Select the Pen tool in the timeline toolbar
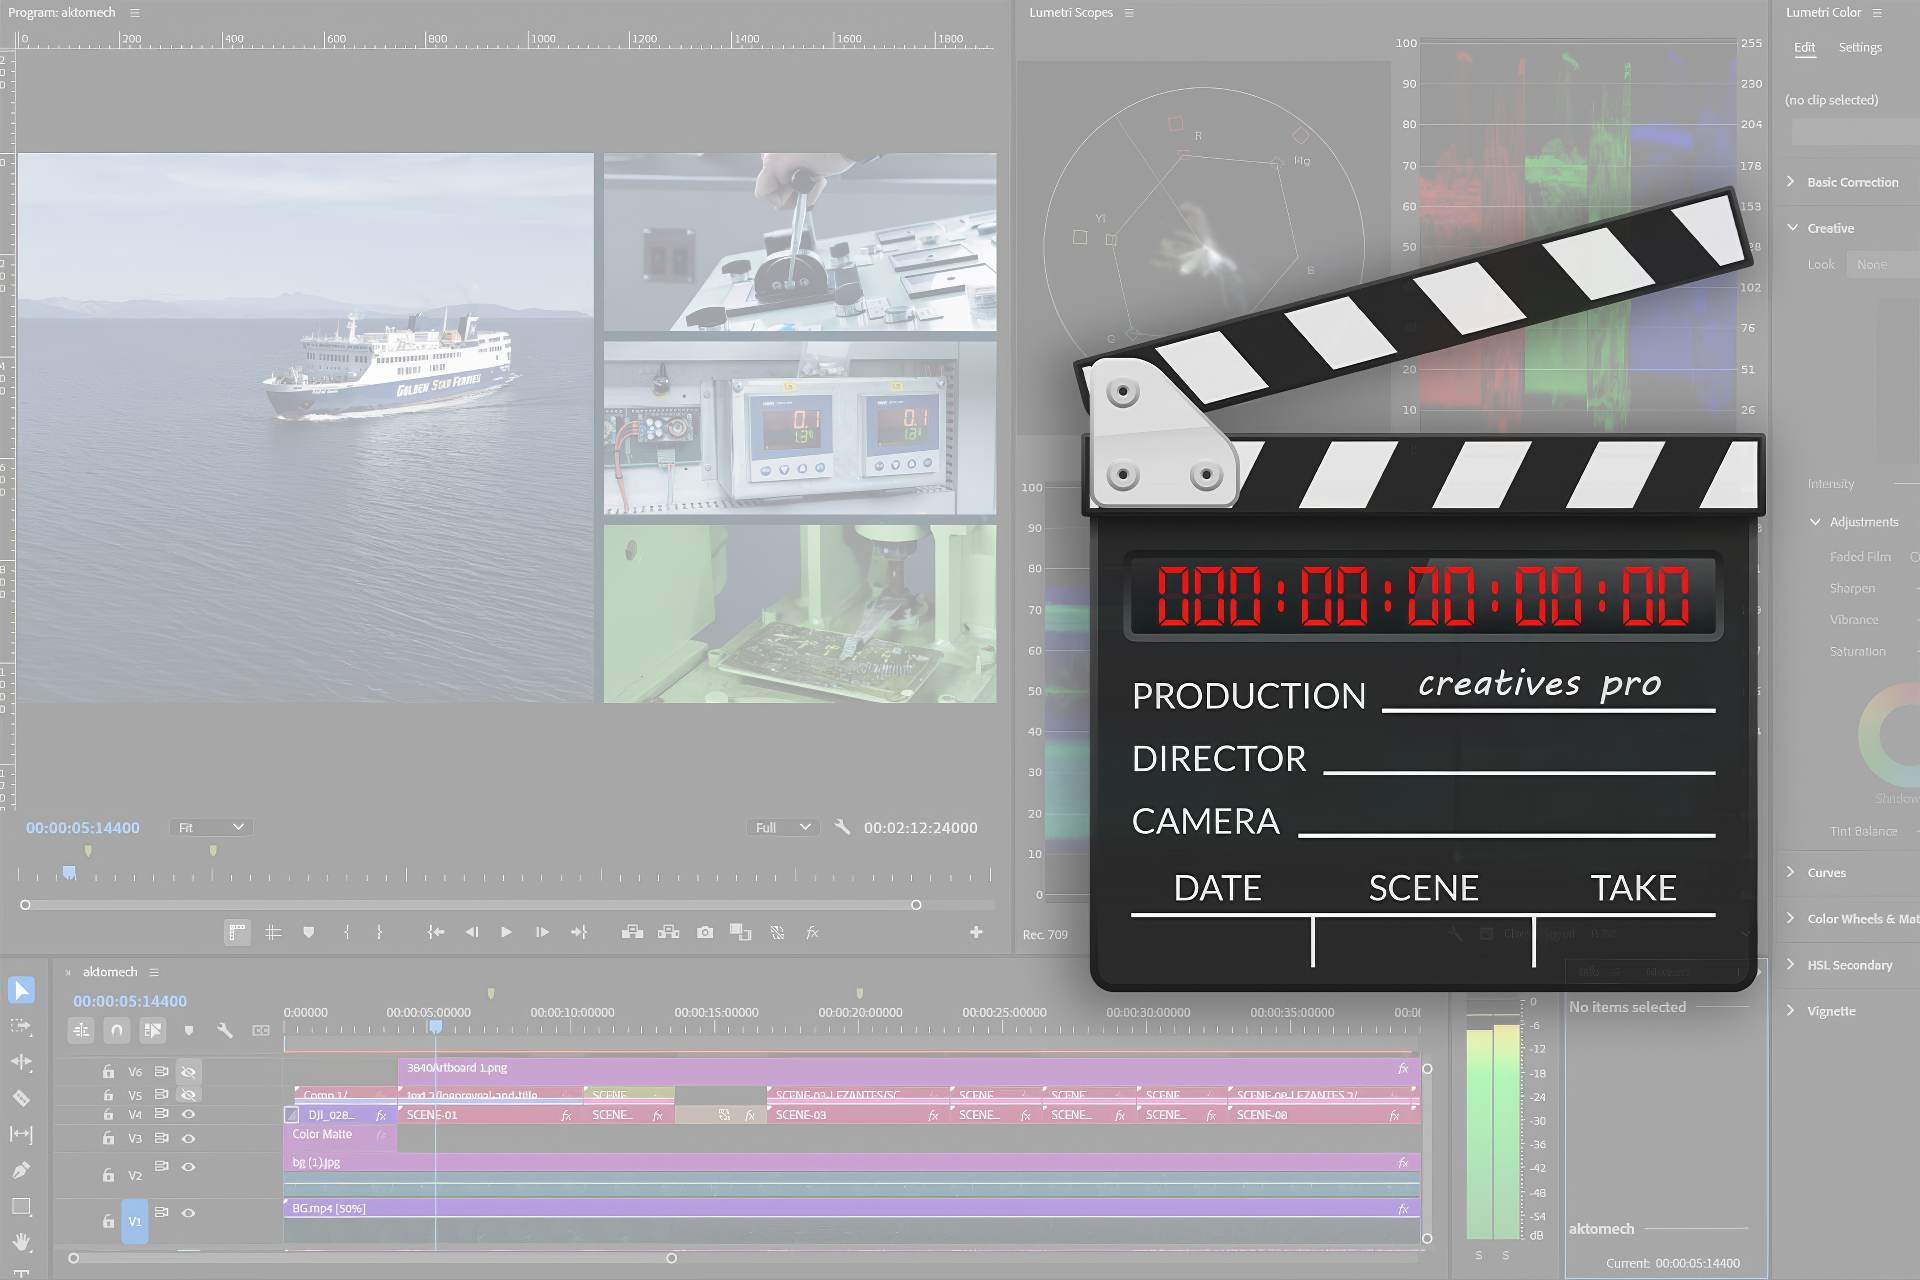 pyautogui.click(x=22, y=1167)
